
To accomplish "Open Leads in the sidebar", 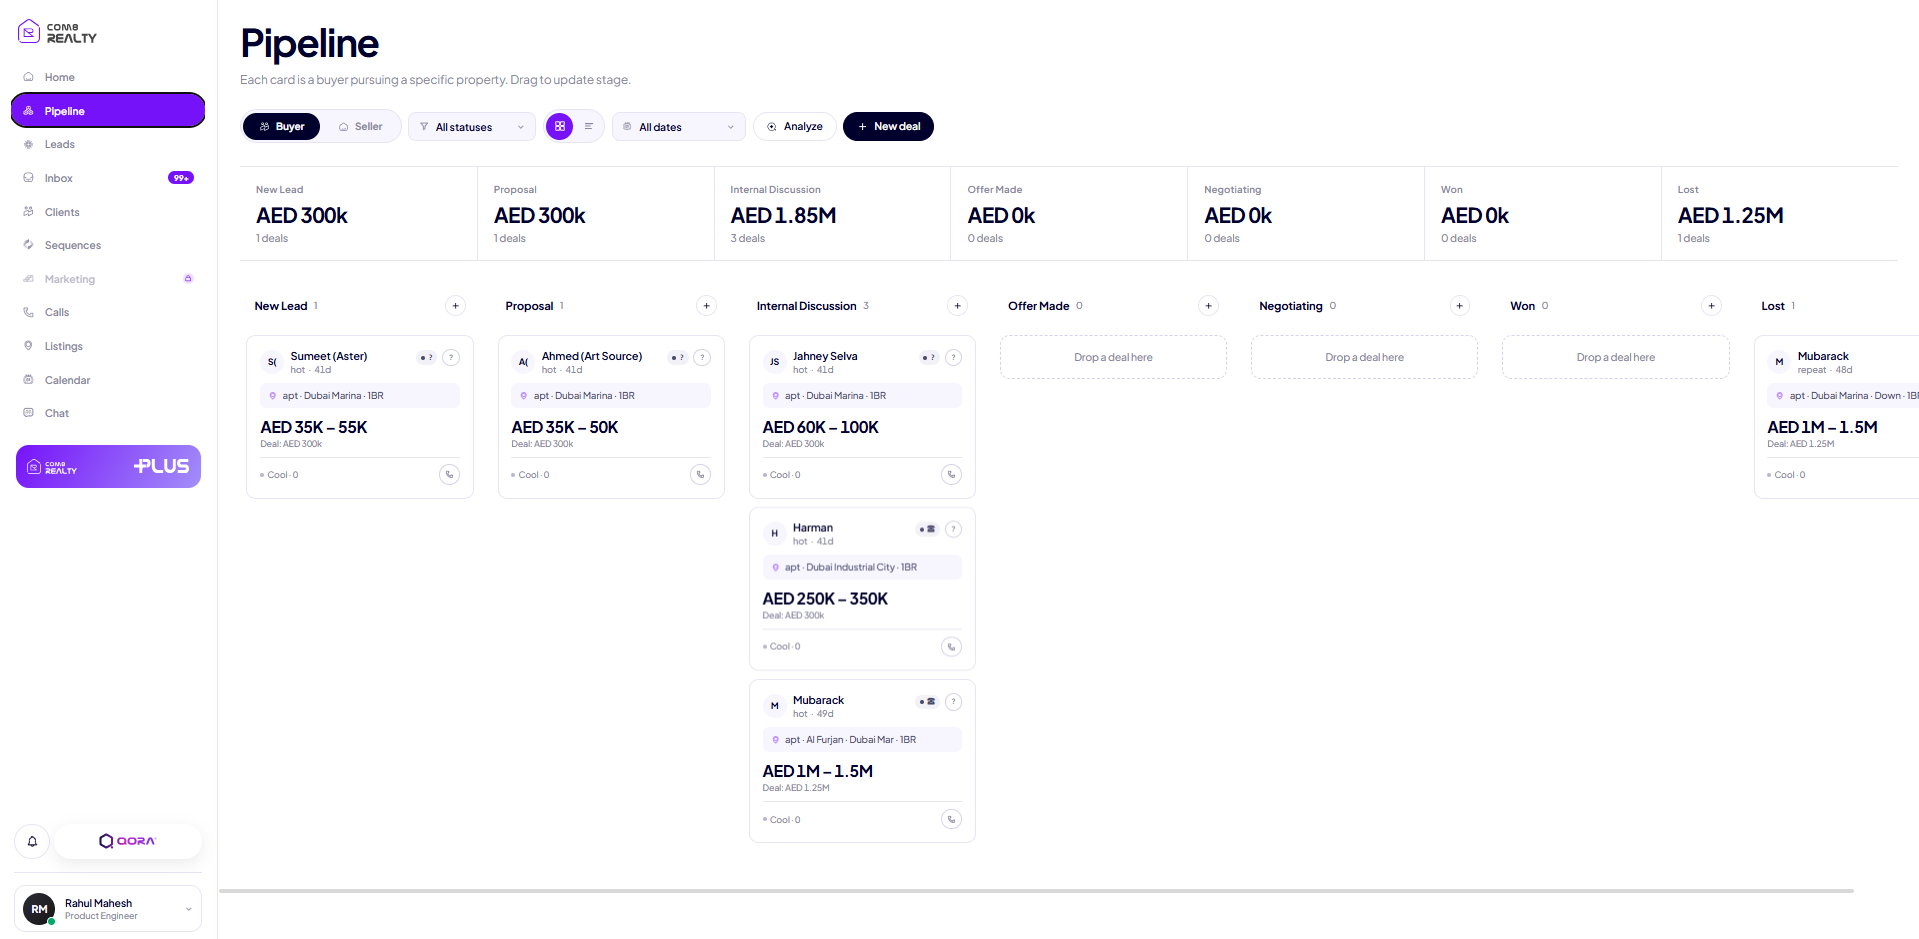I will pos(108,144).
